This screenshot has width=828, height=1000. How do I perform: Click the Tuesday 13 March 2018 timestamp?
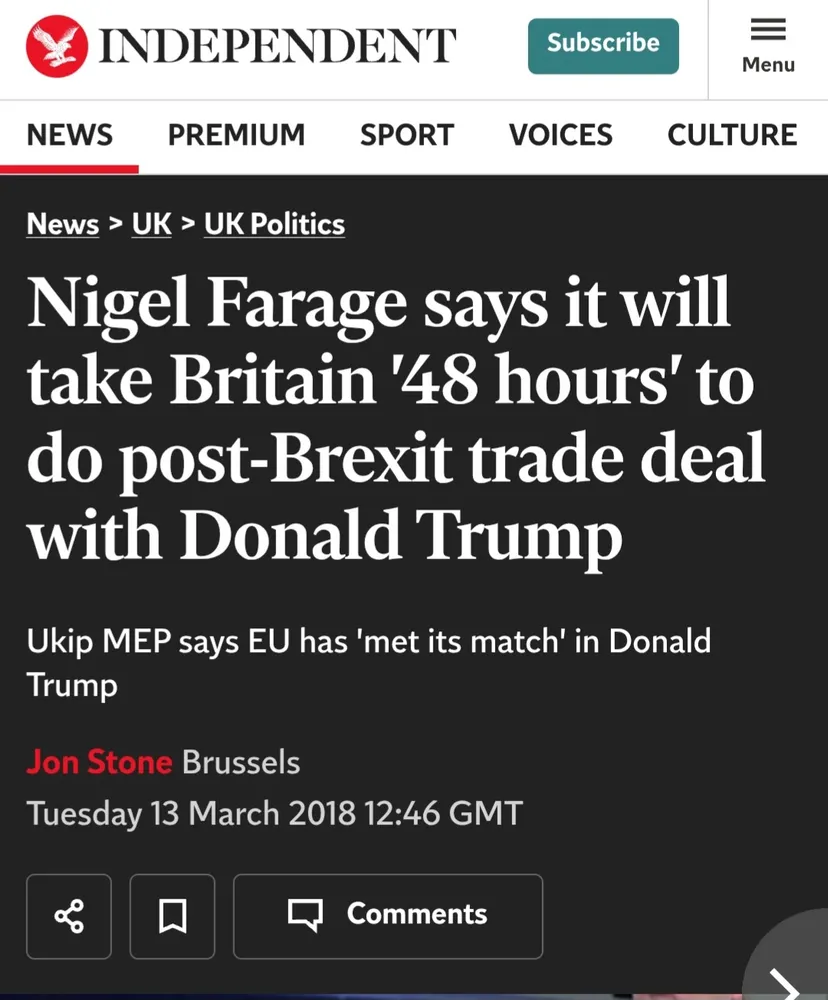(x=274, y=813)
